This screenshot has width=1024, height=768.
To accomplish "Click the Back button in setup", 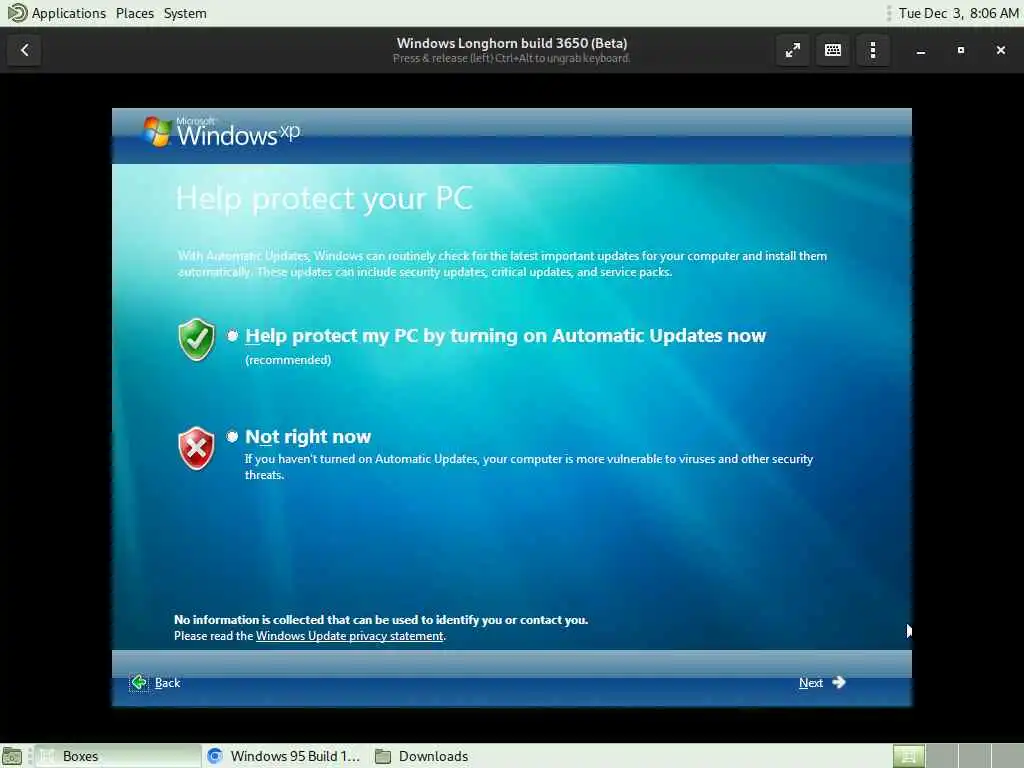I will pos(155,683).
